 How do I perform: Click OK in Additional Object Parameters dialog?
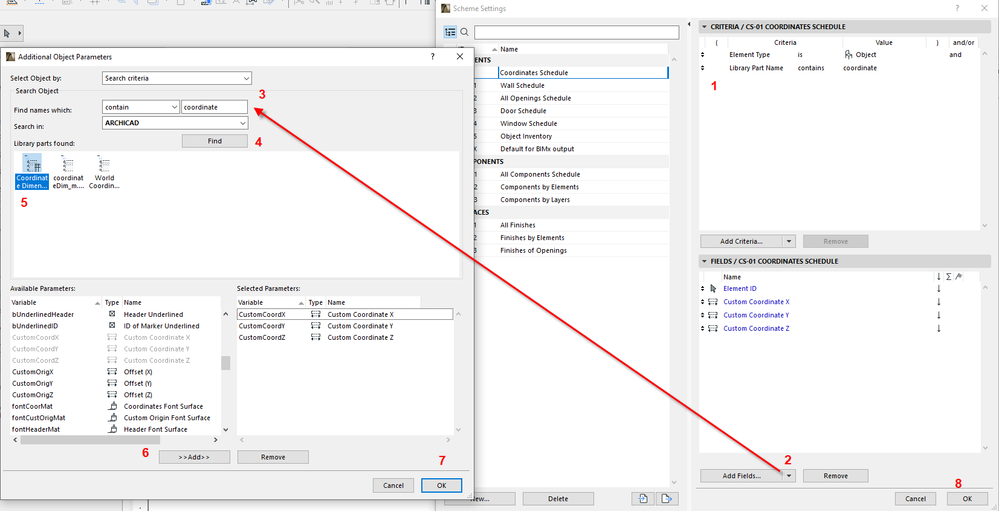(442, 486)
